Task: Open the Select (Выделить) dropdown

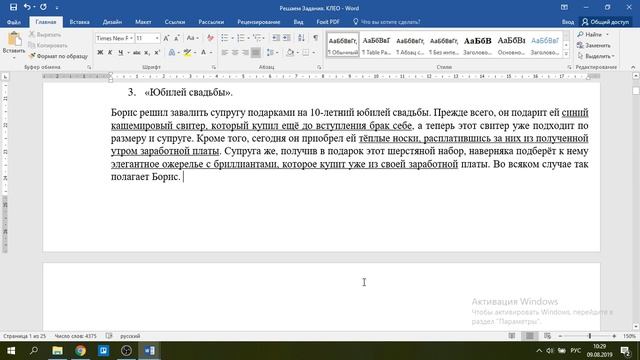Action: coord(596,56)
